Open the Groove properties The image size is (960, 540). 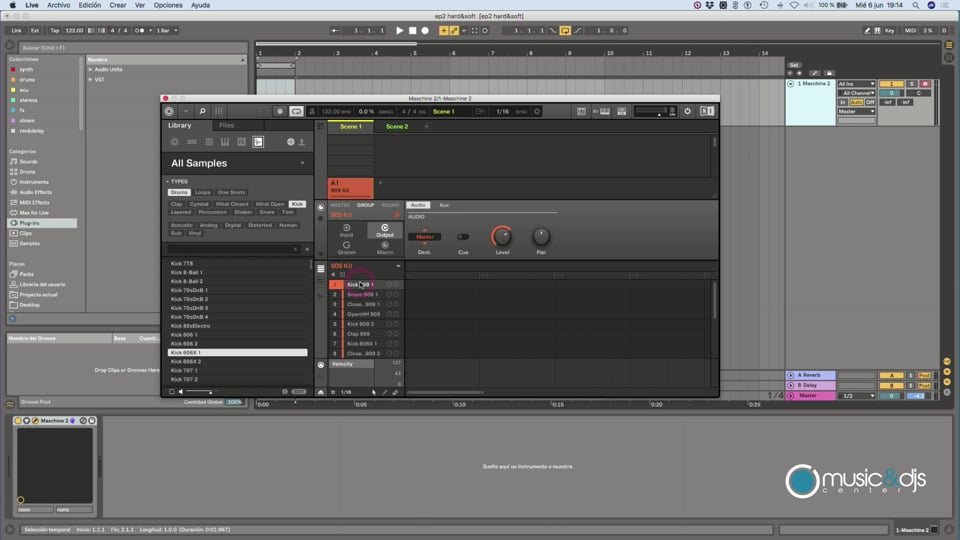(x=347, y=248)
